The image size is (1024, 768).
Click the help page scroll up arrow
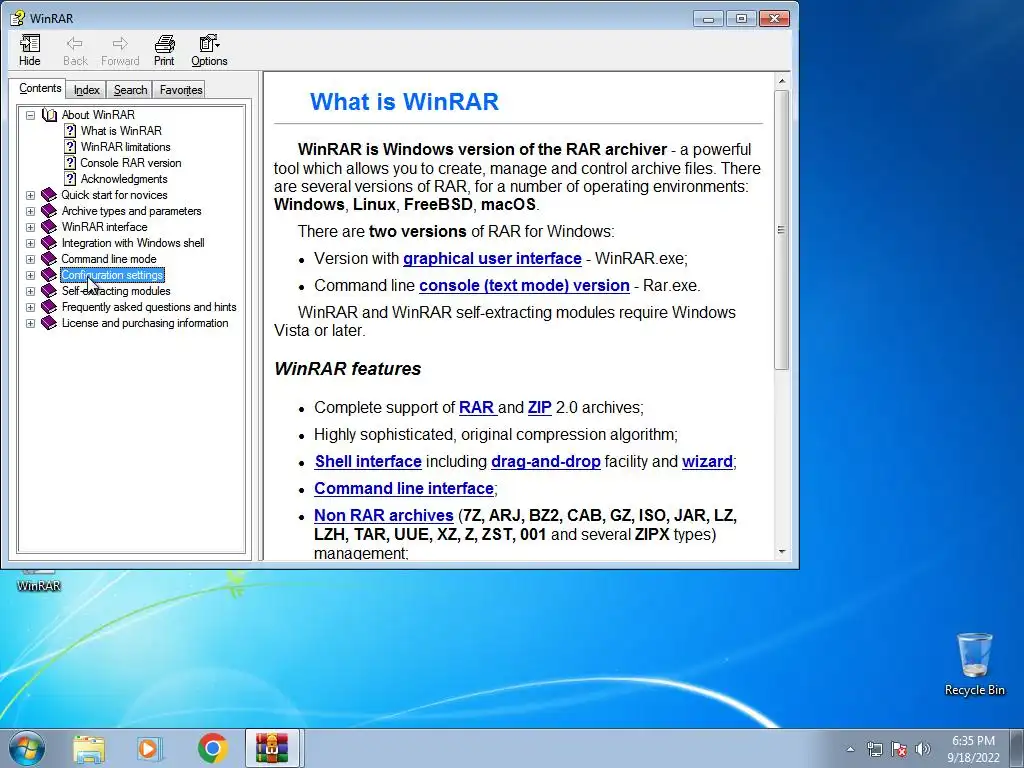point(782,81)
